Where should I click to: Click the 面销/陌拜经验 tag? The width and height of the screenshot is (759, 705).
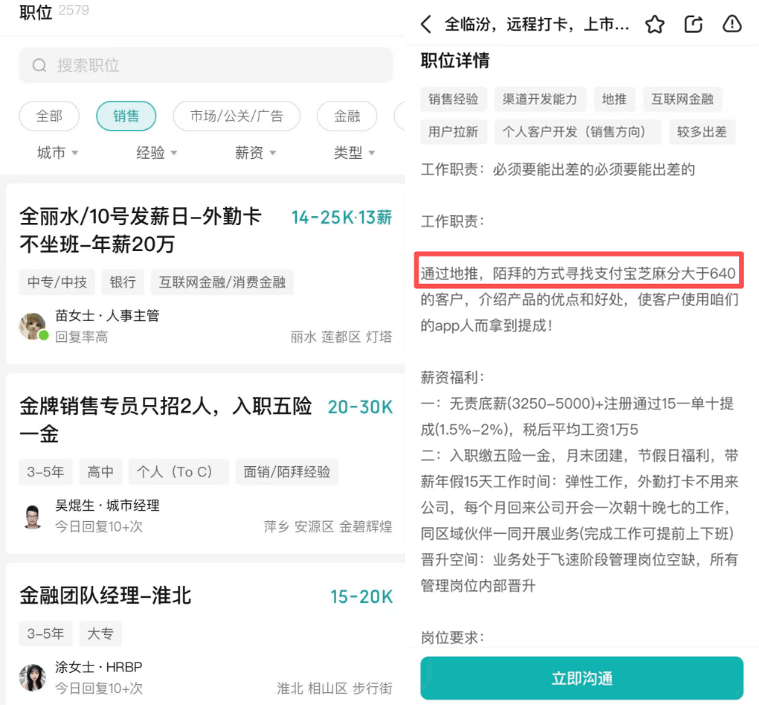tap(287, 472)
